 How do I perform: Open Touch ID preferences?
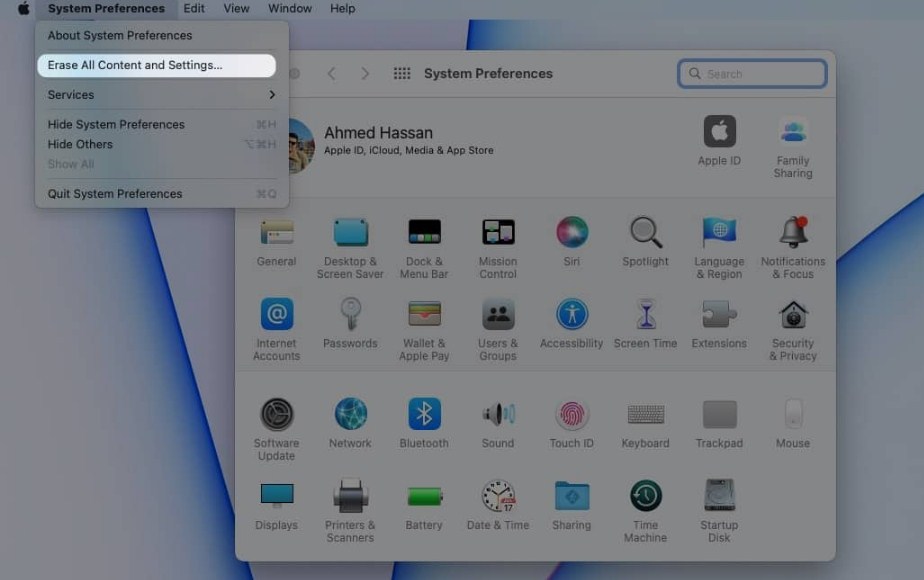pos(572,423)
